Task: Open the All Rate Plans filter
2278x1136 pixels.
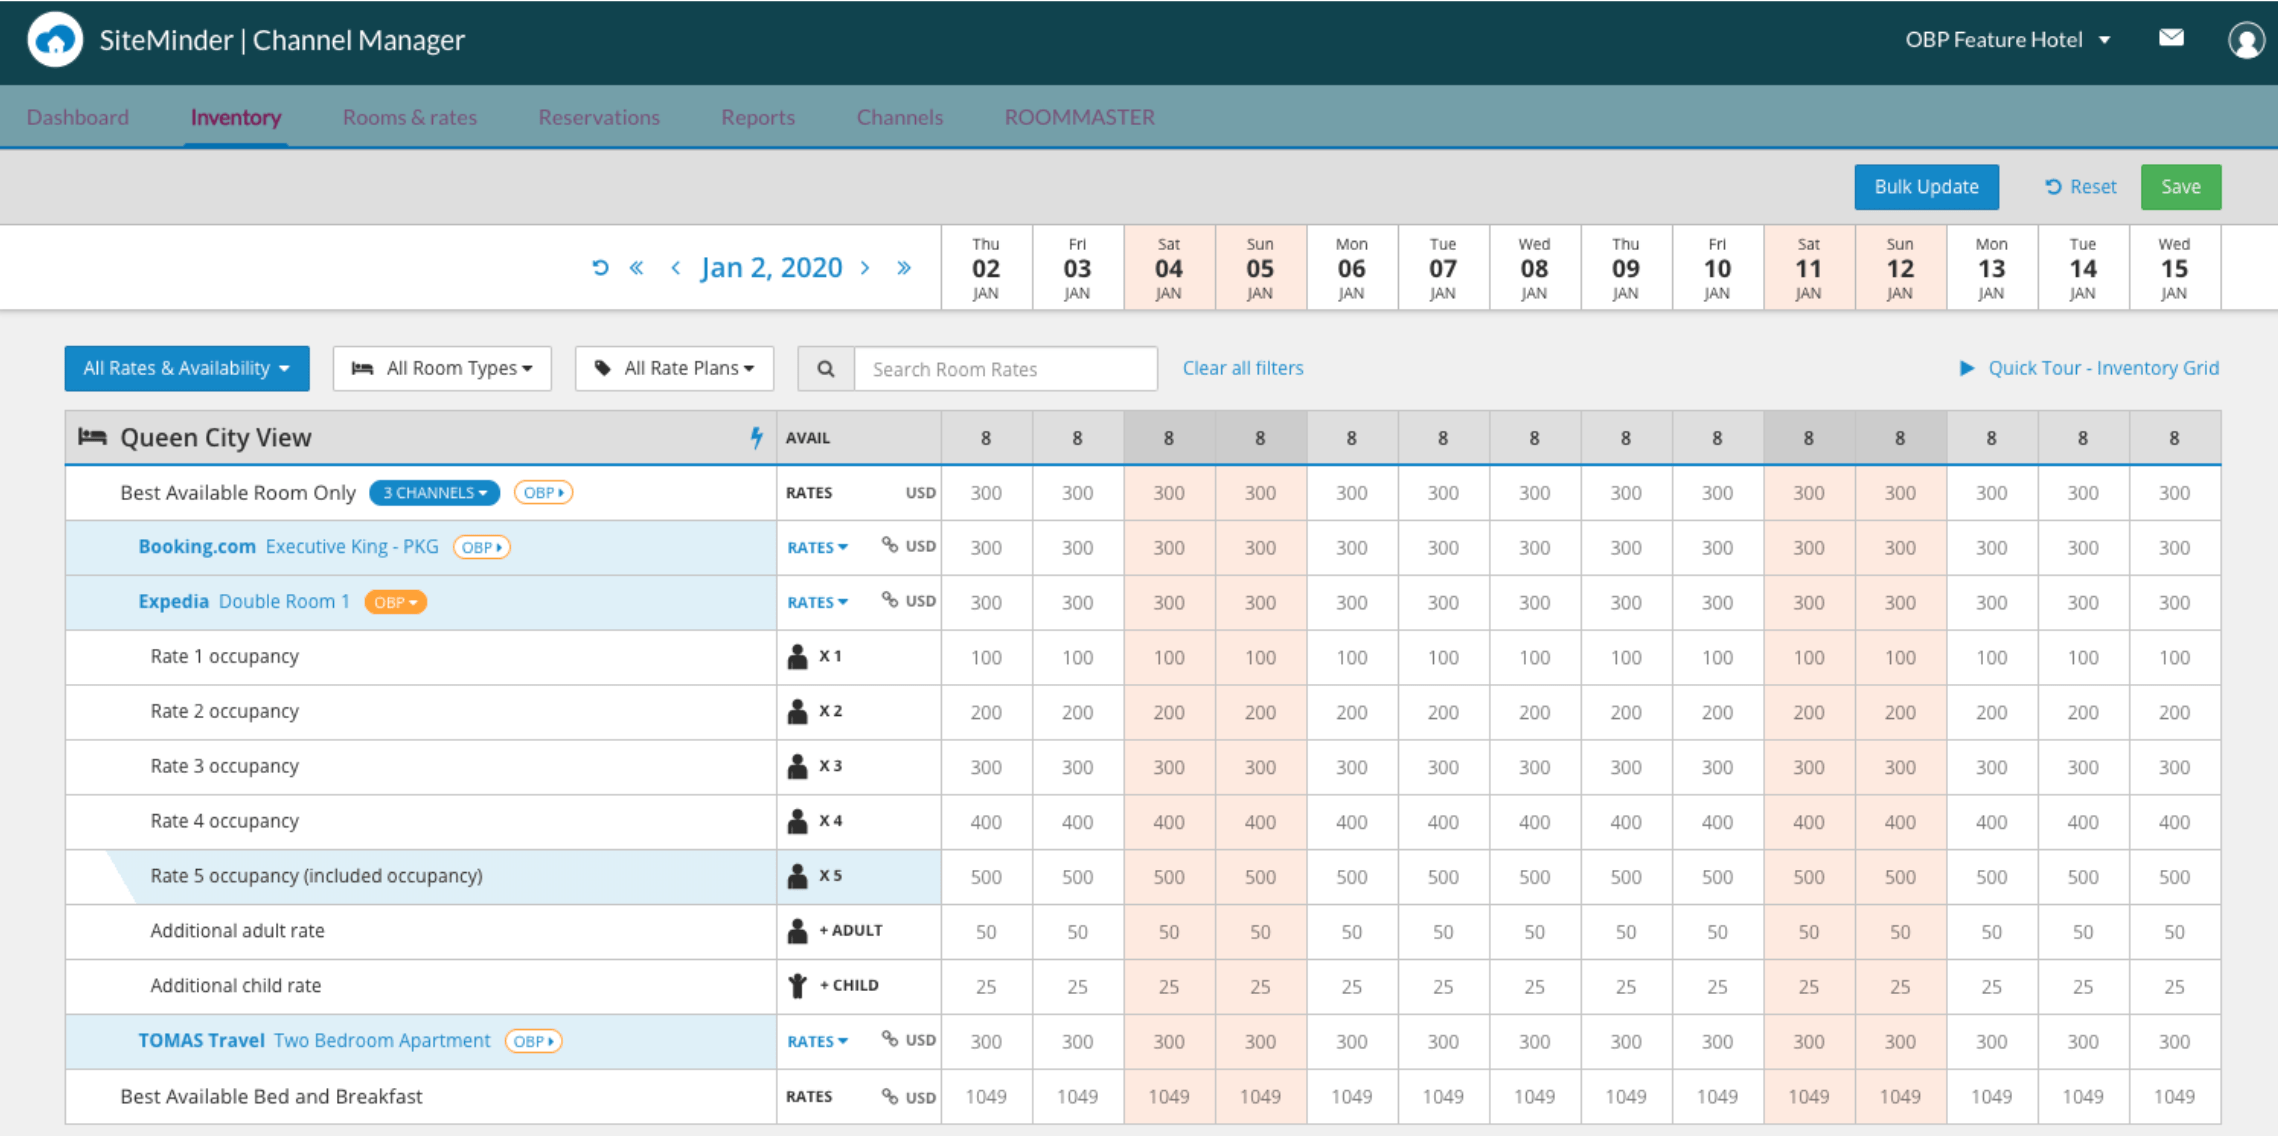Action: pyautogui.click(x=674, y=369)
